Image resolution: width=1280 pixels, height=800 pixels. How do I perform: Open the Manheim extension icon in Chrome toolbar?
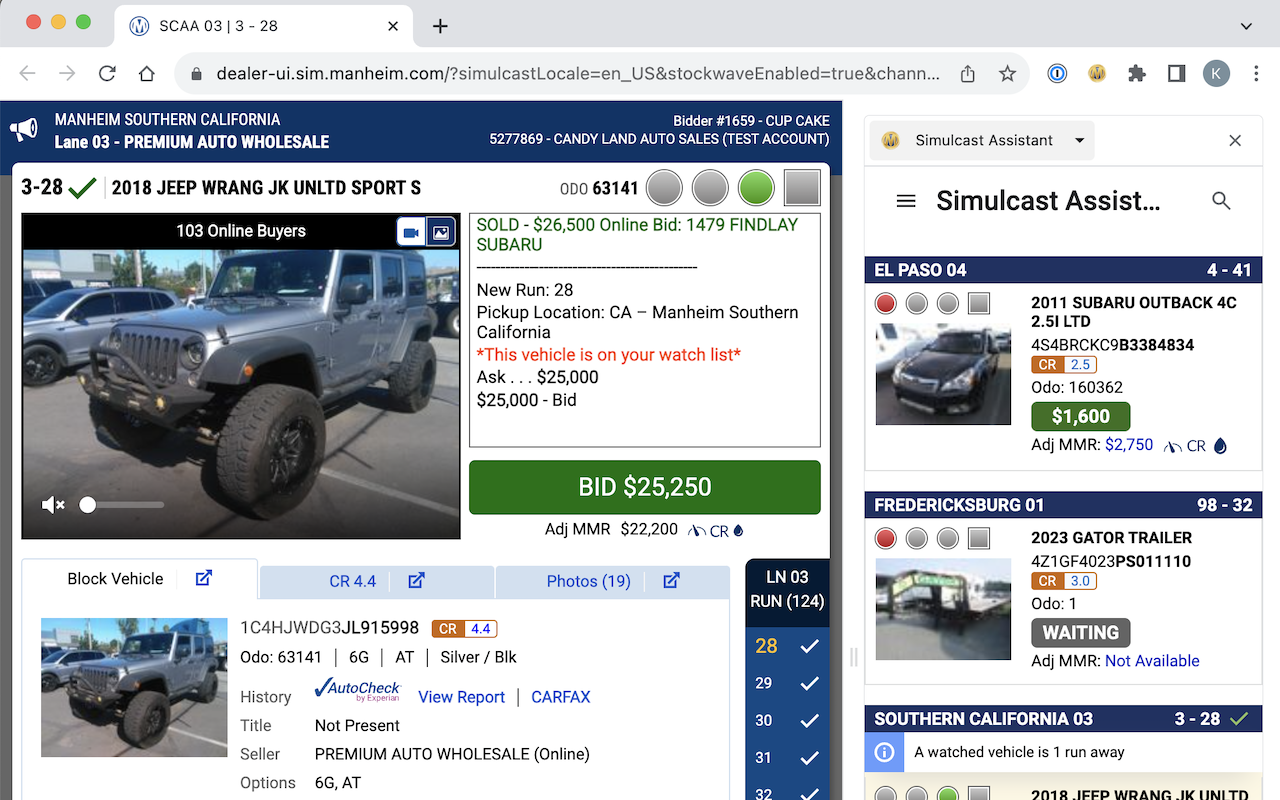1097,73
